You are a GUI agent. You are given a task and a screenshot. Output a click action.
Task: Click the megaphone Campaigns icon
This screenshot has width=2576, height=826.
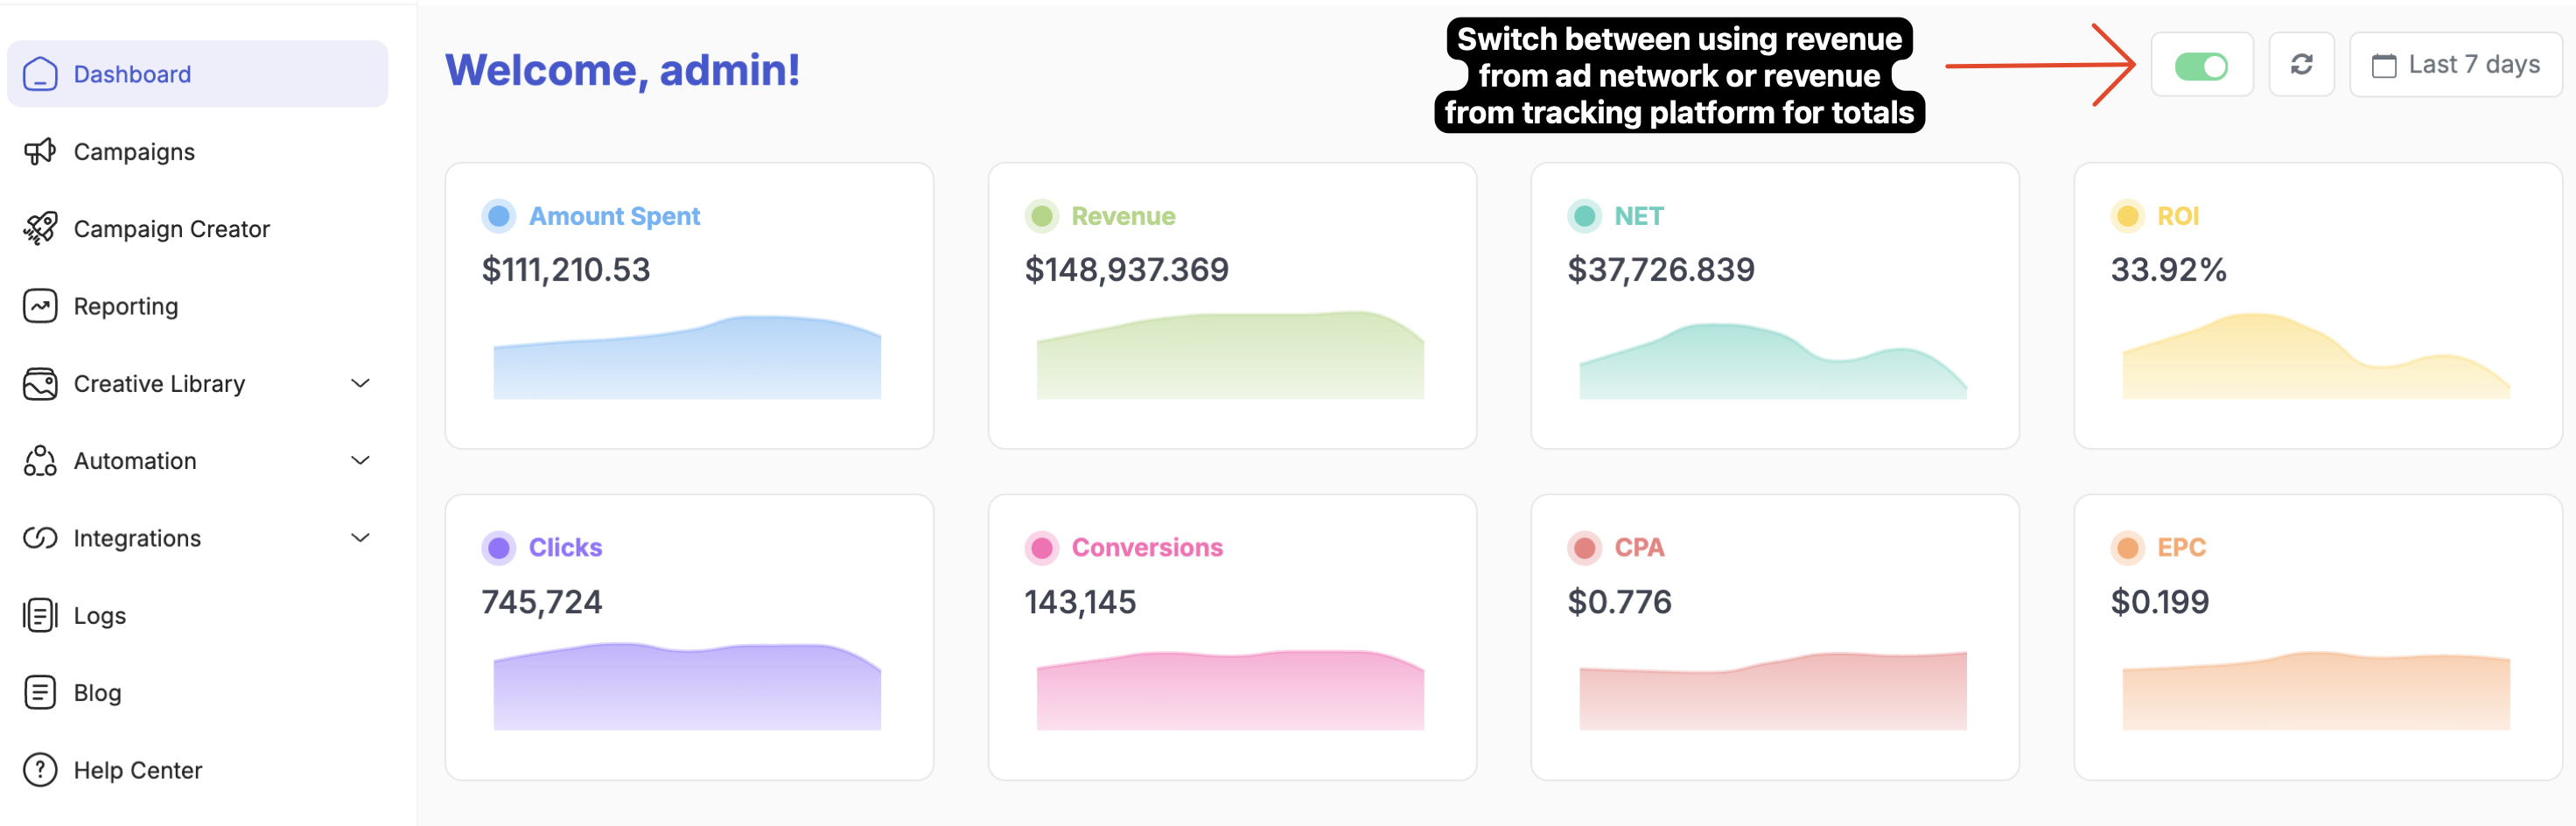coord(40,152)
